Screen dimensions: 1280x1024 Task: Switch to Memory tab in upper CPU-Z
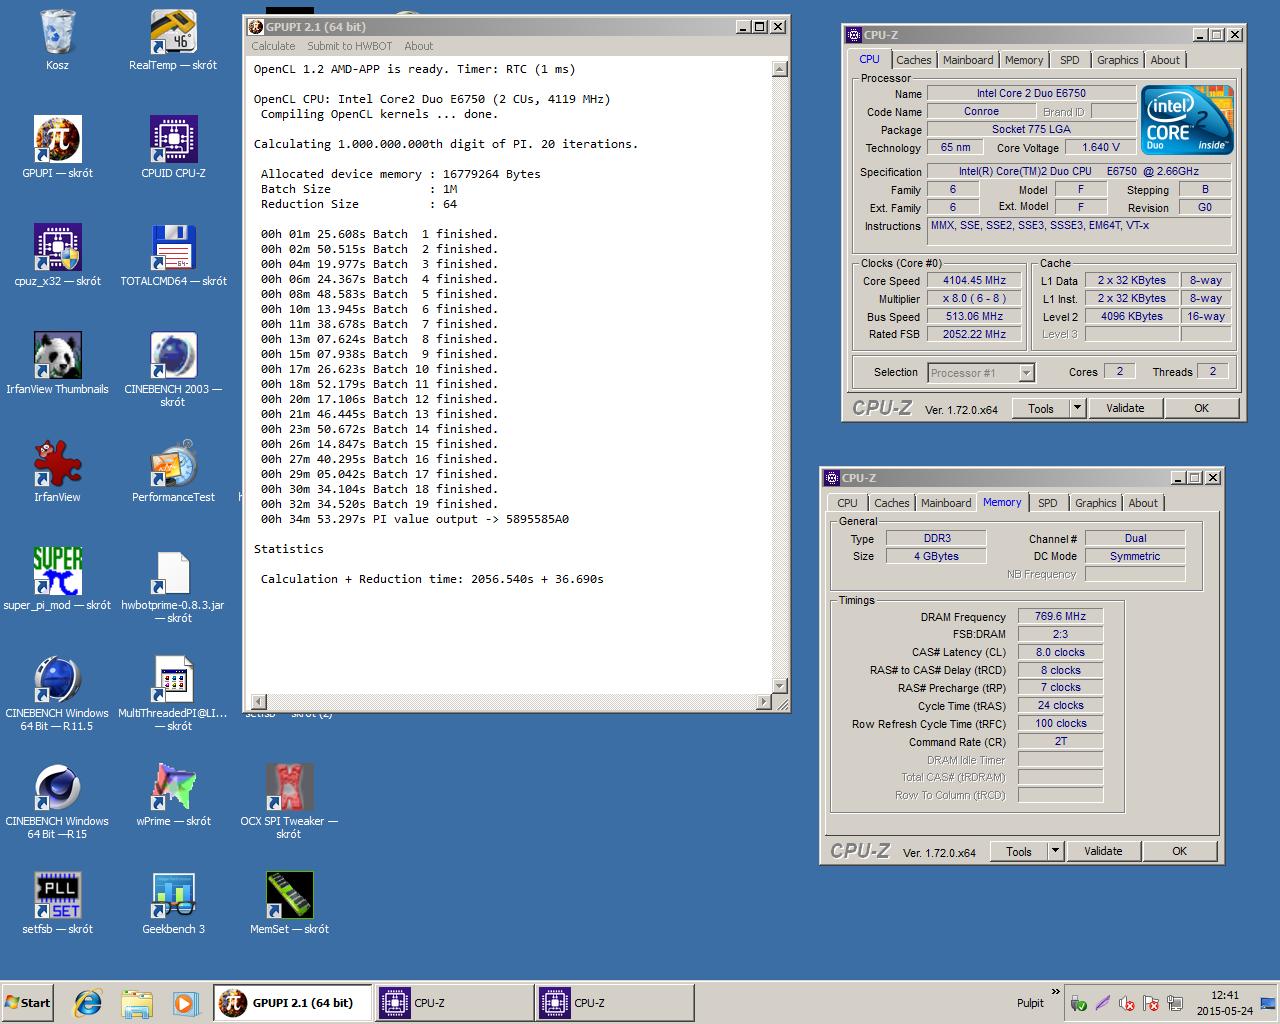pyautogui.click(x=1024, y=60)
